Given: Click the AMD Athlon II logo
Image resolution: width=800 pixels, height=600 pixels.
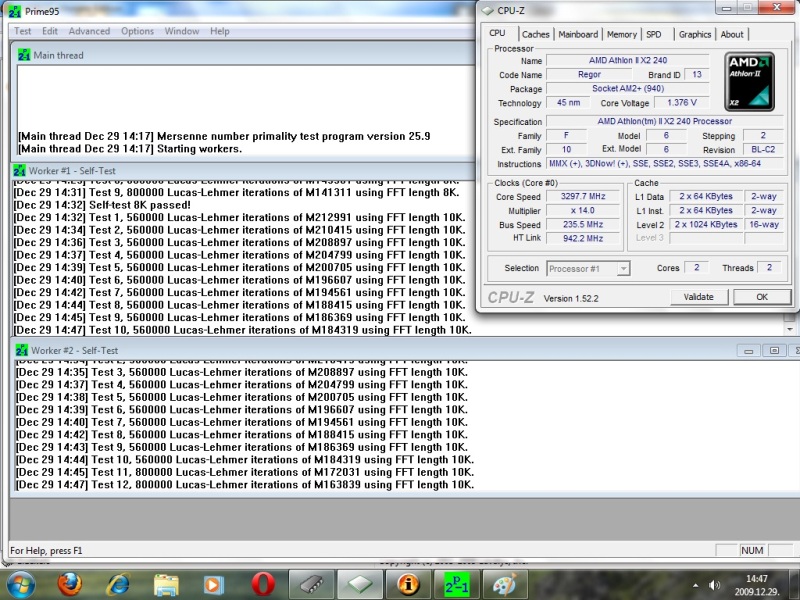Looking at the screenshot, I should (x=749, y=82).
